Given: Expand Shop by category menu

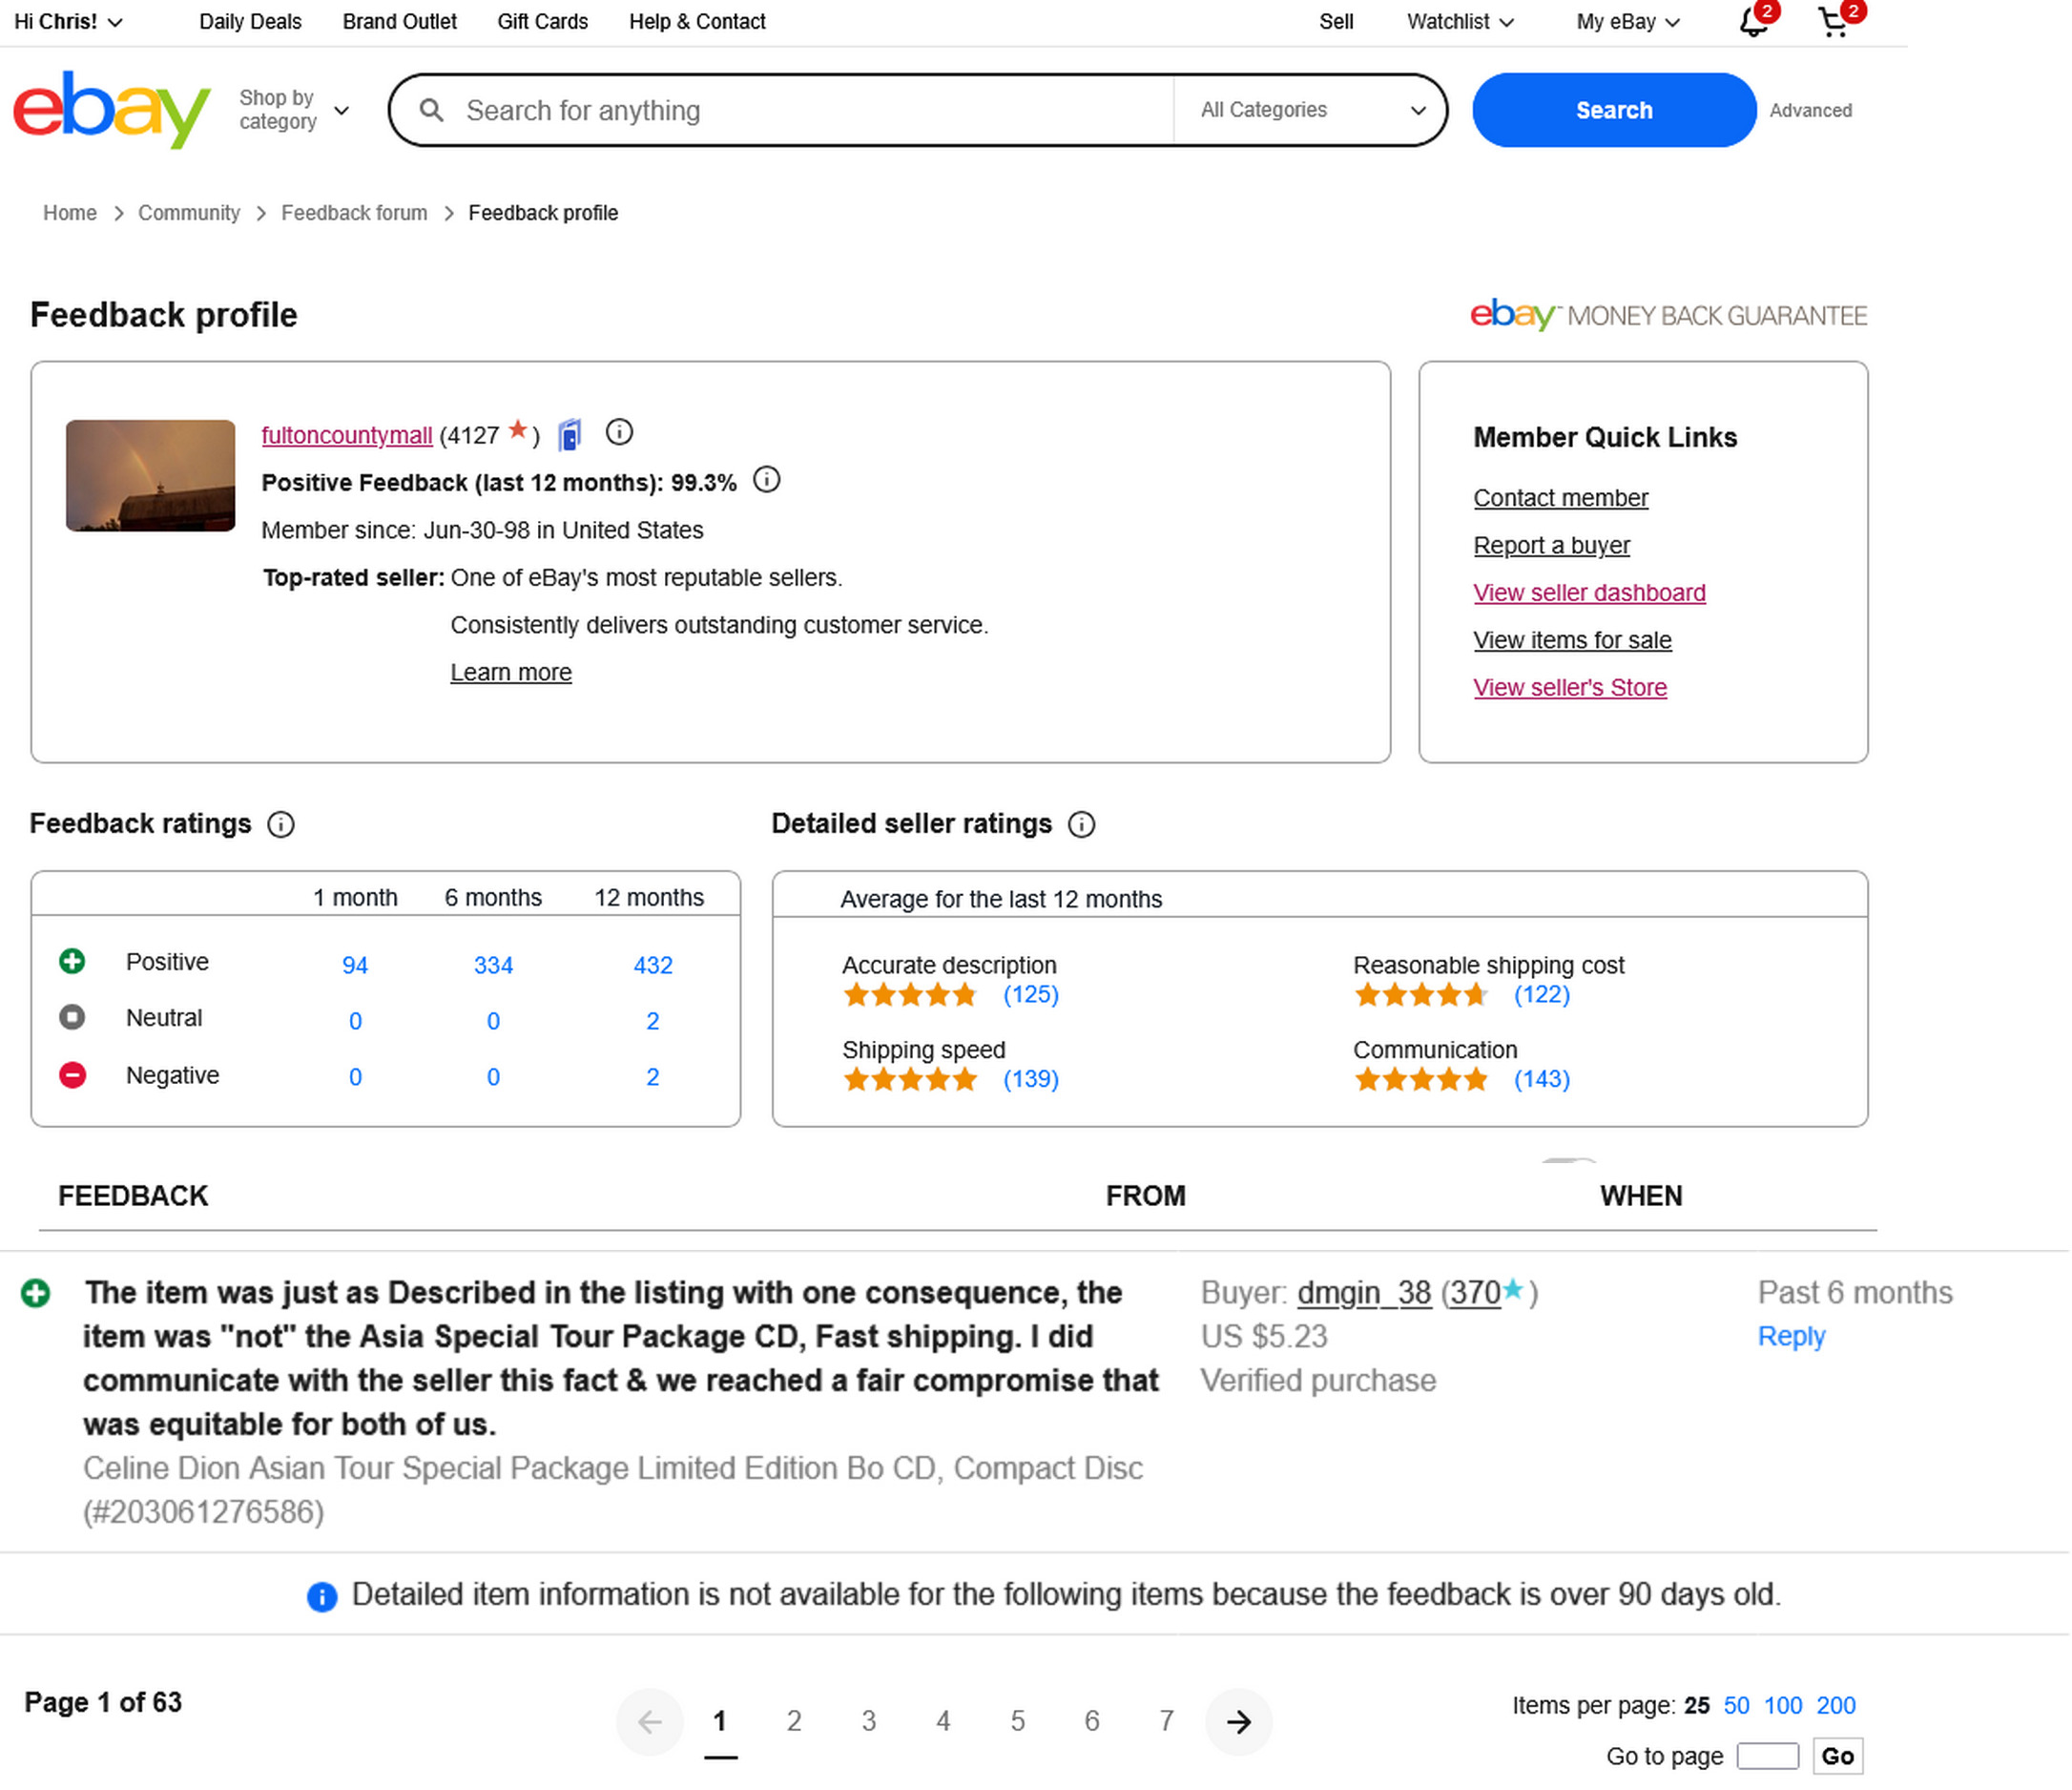Looking at the screenshot, I should (294, 110).
